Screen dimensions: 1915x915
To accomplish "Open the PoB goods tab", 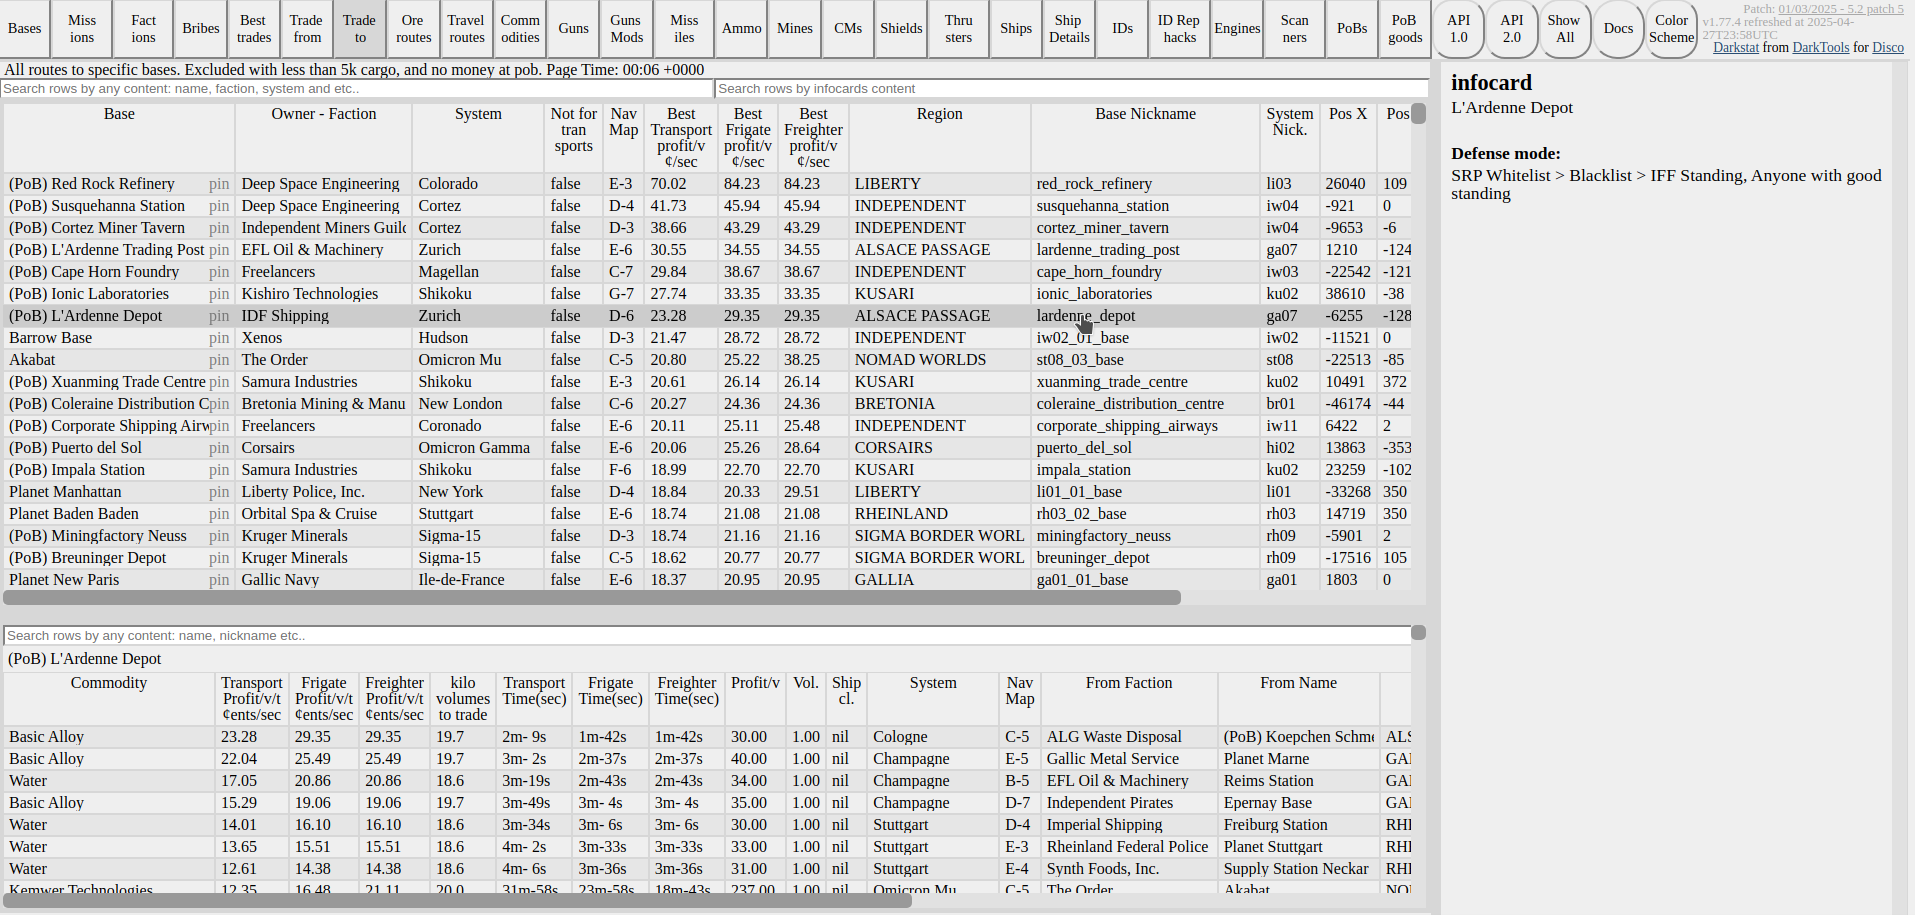I will (1405, 29).
